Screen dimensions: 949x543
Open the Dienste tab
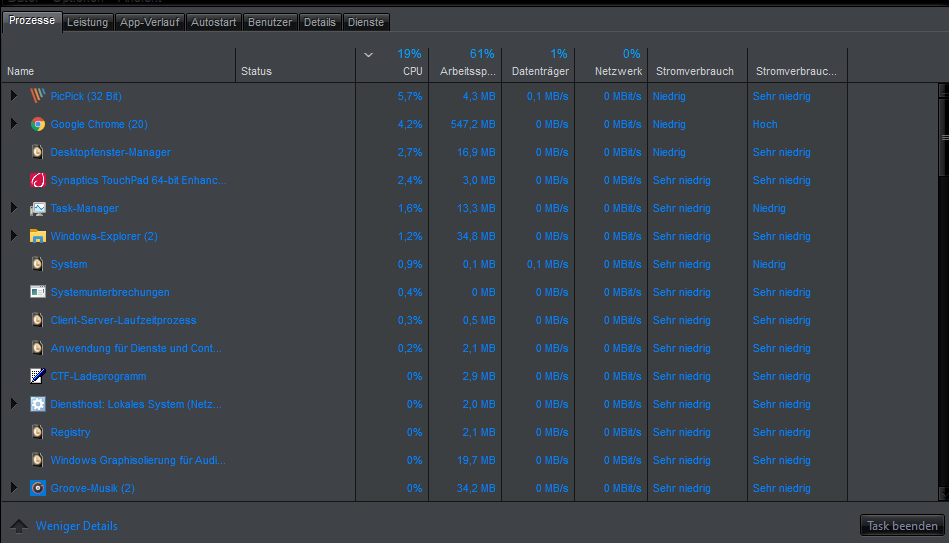click(x=365, y=22)
